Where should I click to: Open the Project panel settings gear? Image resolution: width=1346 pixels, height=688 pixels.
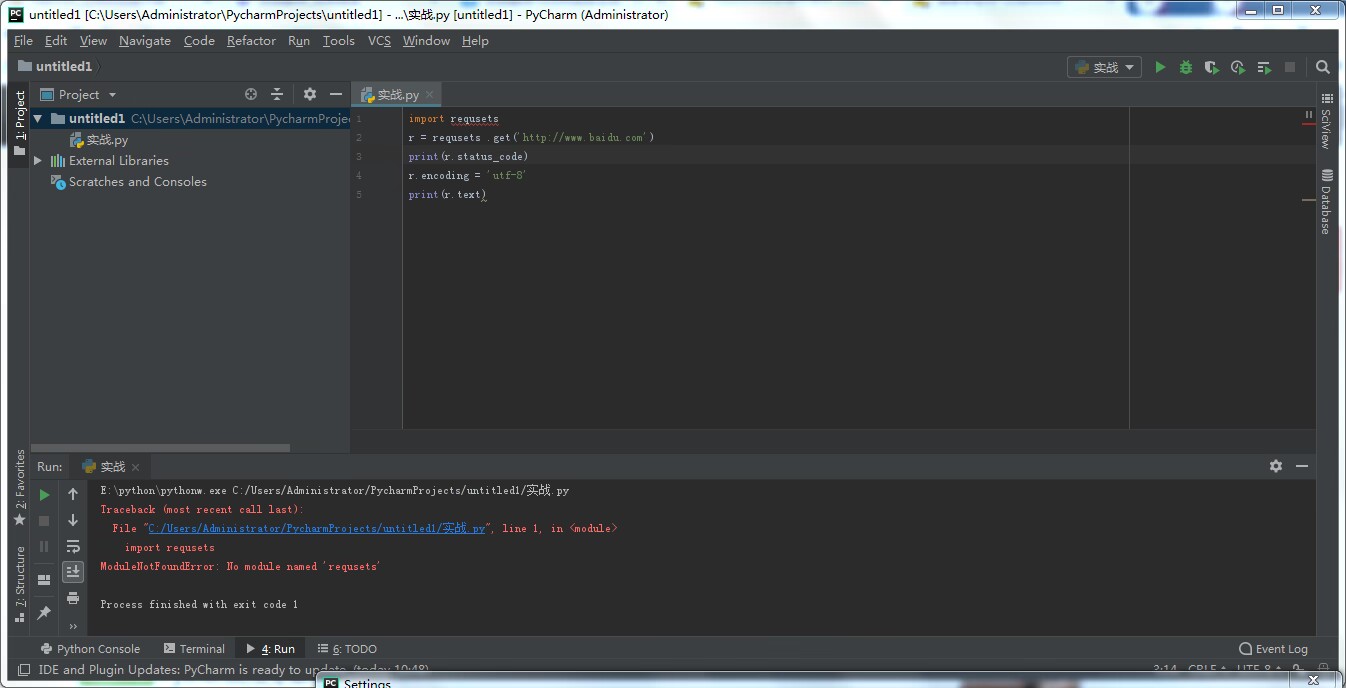click(310, 94)
